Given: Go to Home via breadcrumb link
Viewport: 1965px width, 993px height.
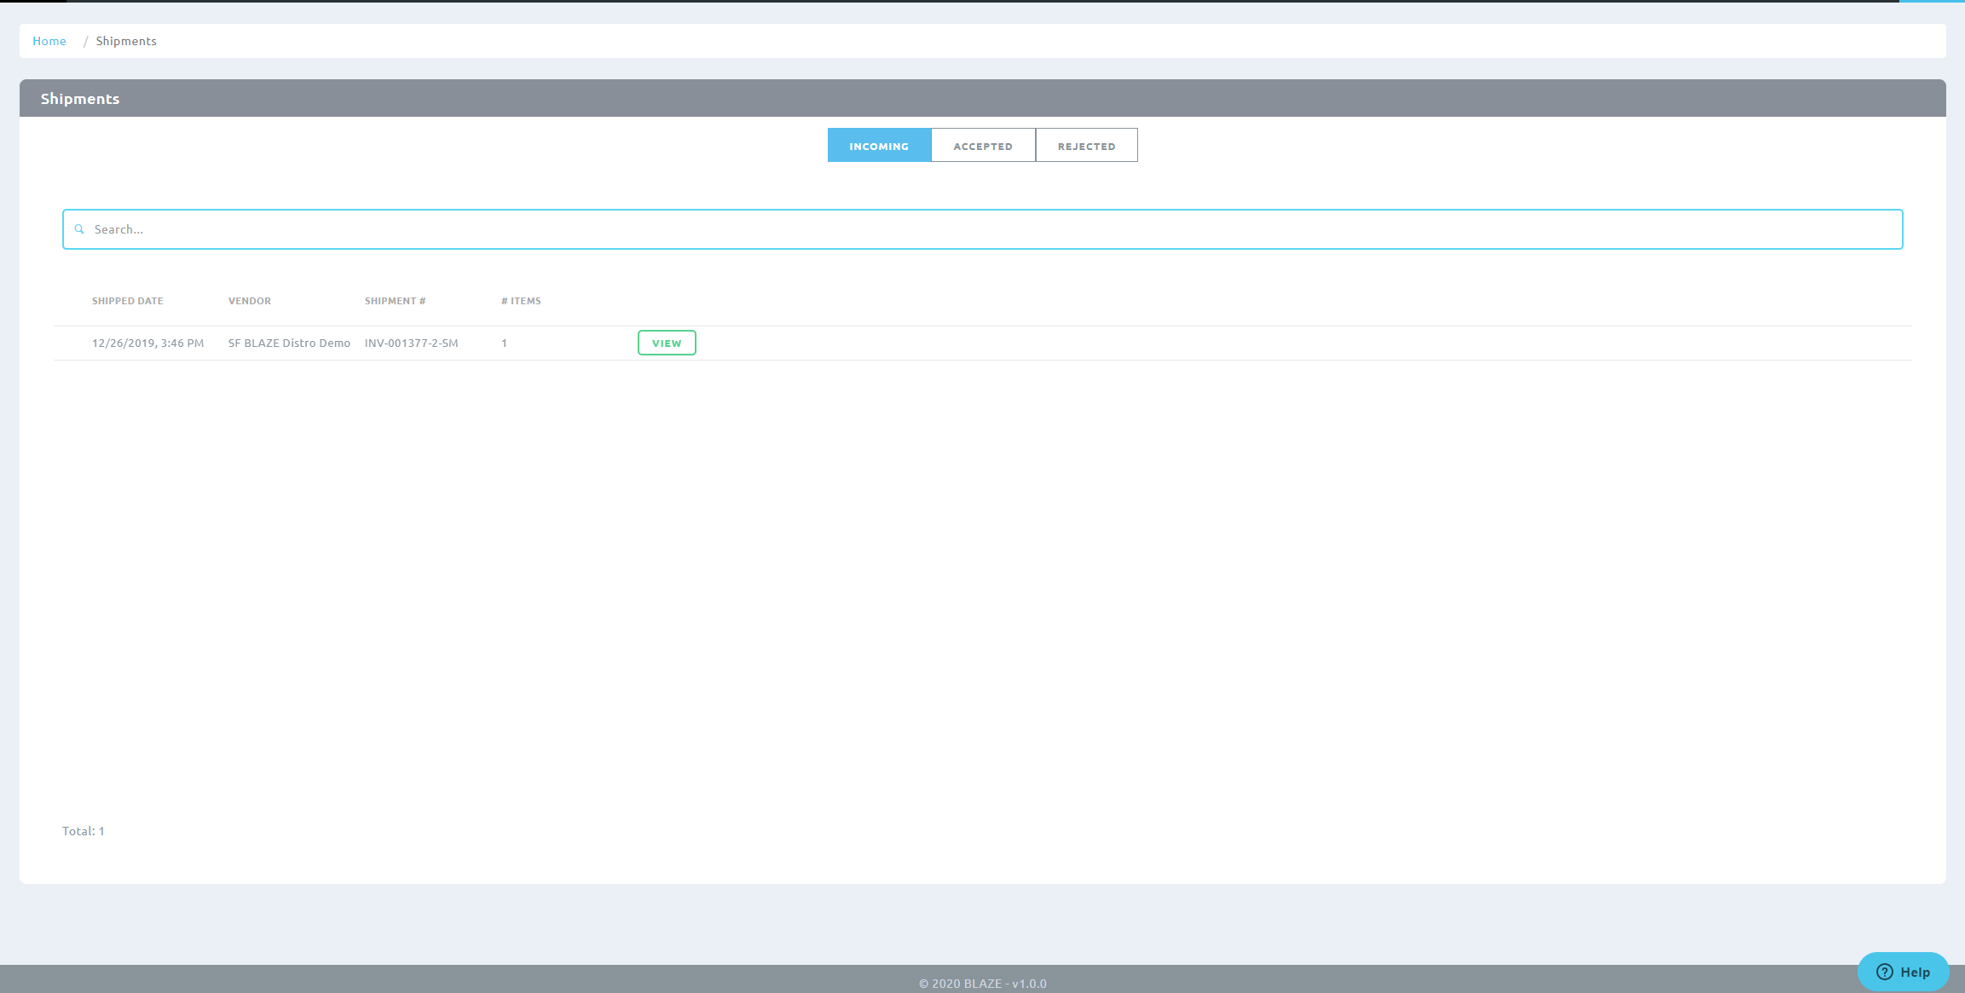Looking at the screenshot, I should pyautogui.click(x=49, y=41).
